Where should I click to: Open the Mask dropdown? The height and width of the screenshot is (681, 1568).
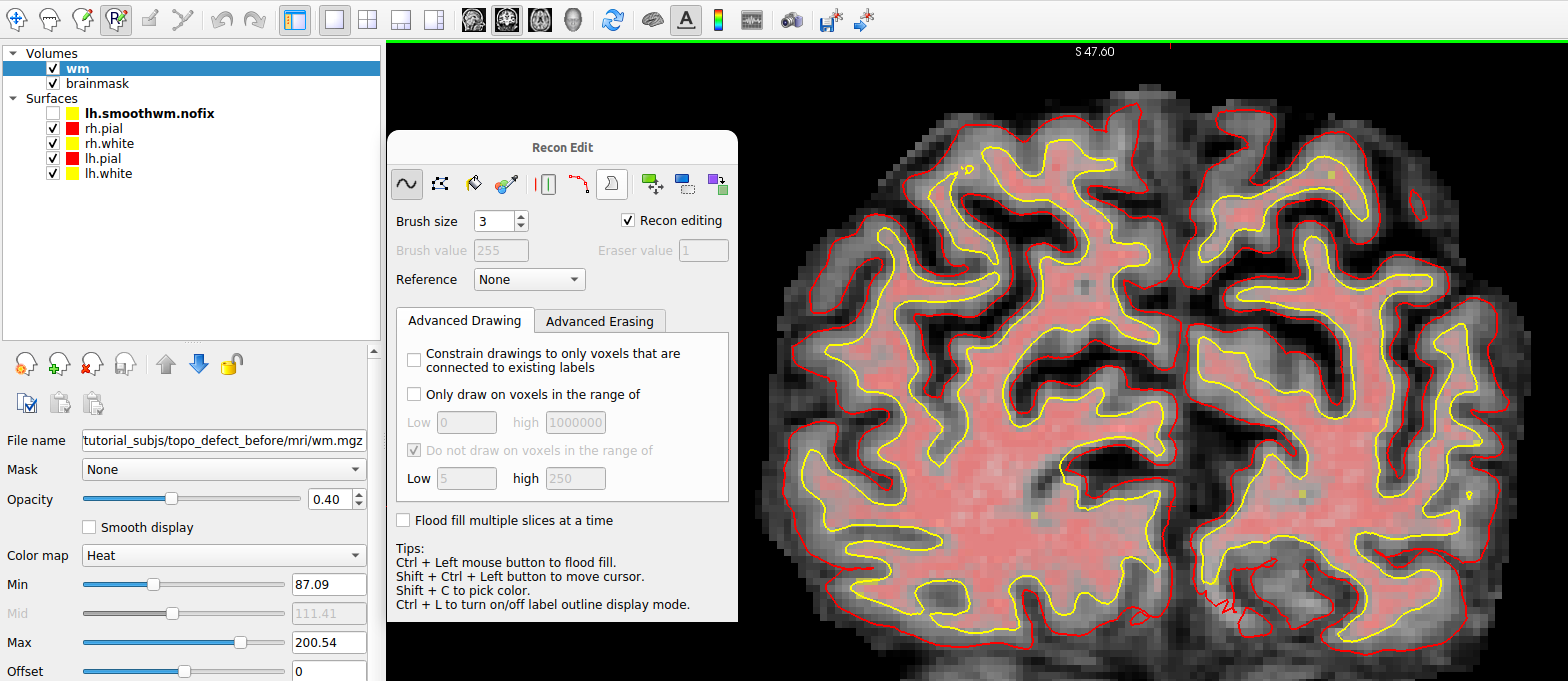[x=224, y=469]
